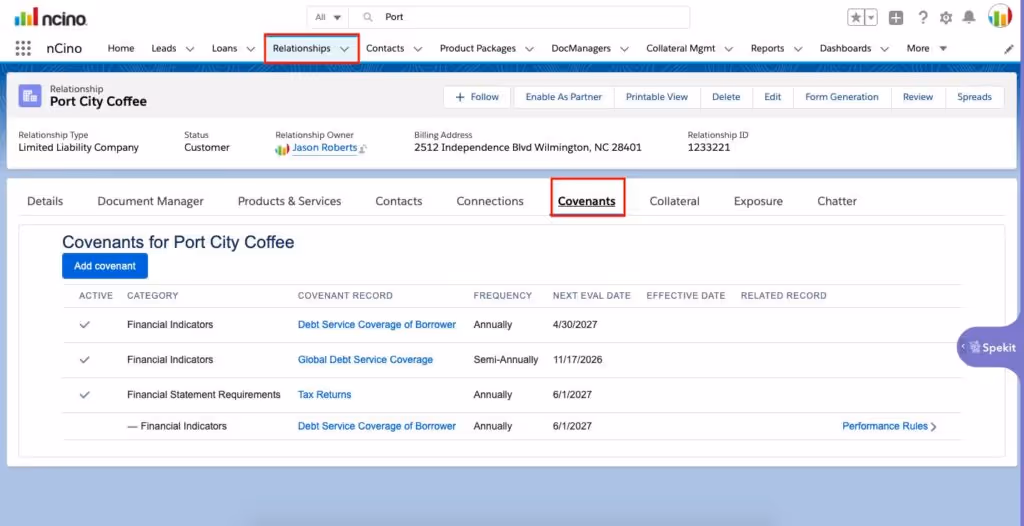This screenshot has width=1024, height=526.
Task: Click the Wilmington billing address text
Action: coord(528,148)
